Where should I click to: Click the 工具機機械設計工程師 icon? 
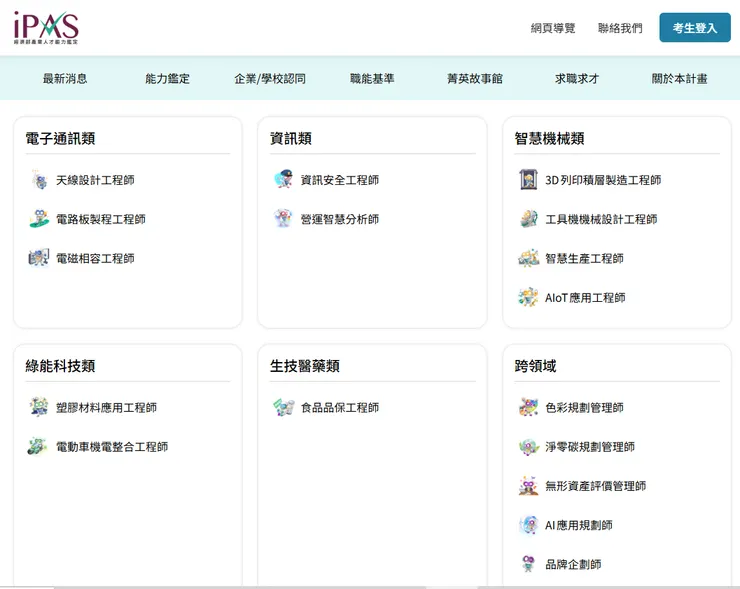pyautogui.click(x=529, y=219)
